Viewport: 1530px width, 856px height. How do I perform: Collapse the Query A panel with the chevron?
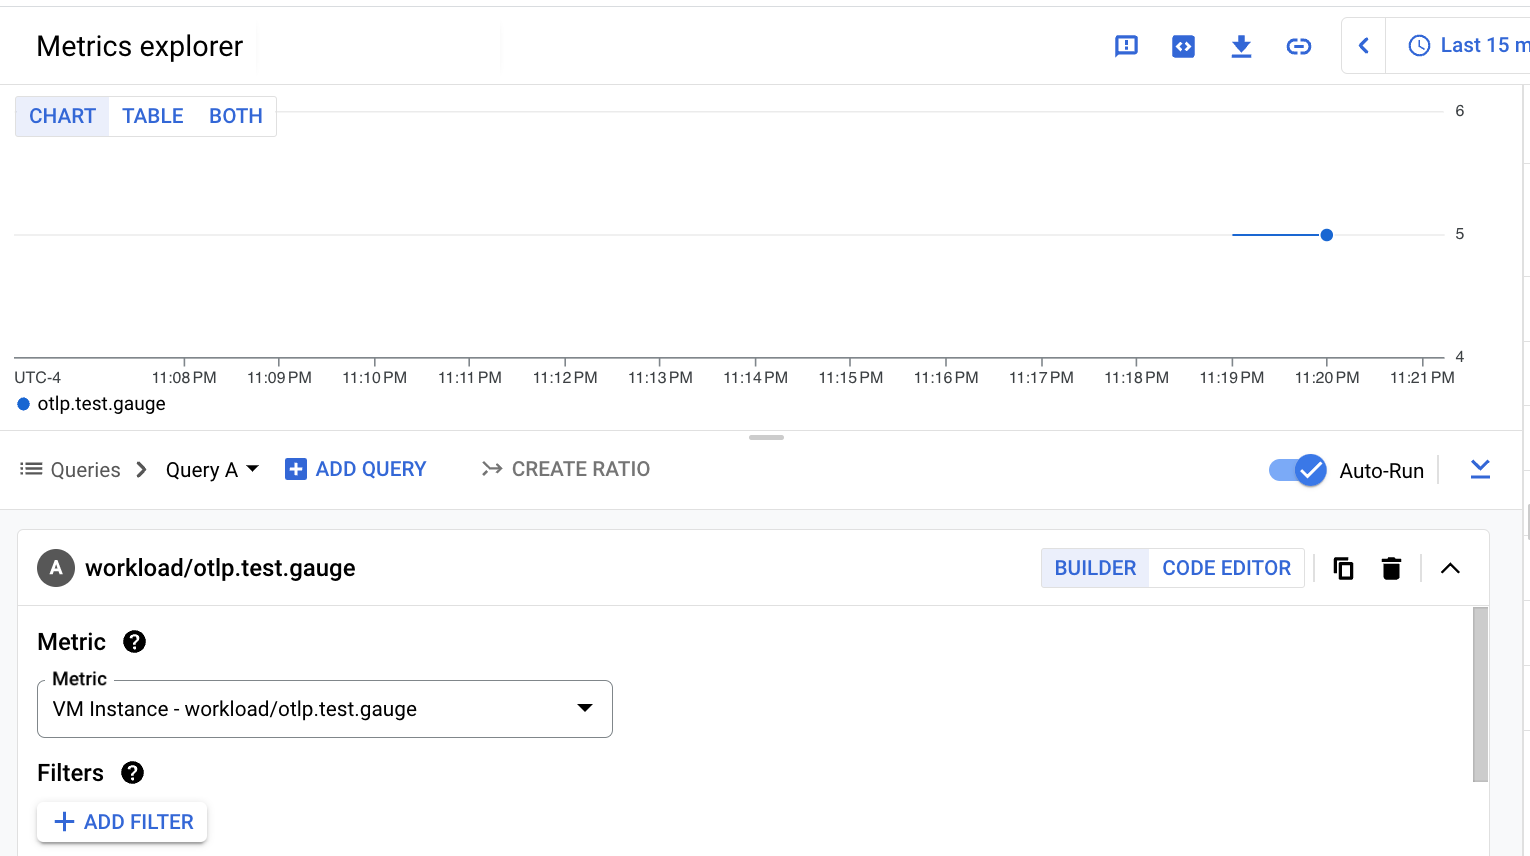tap(1450, 567)
